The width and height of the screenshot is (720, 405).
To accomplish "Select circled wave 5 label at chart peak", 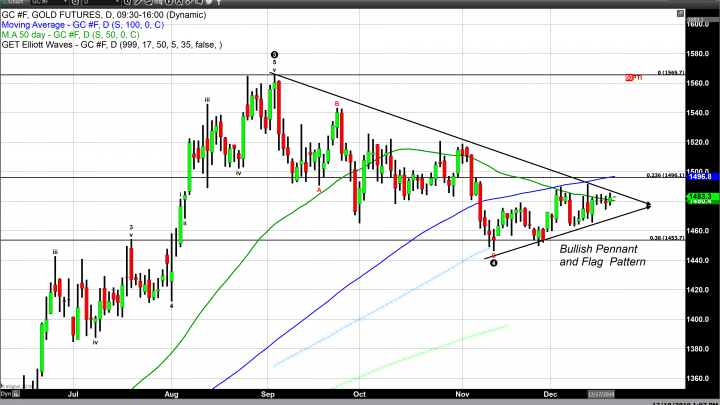I will (x=274, y=55).
